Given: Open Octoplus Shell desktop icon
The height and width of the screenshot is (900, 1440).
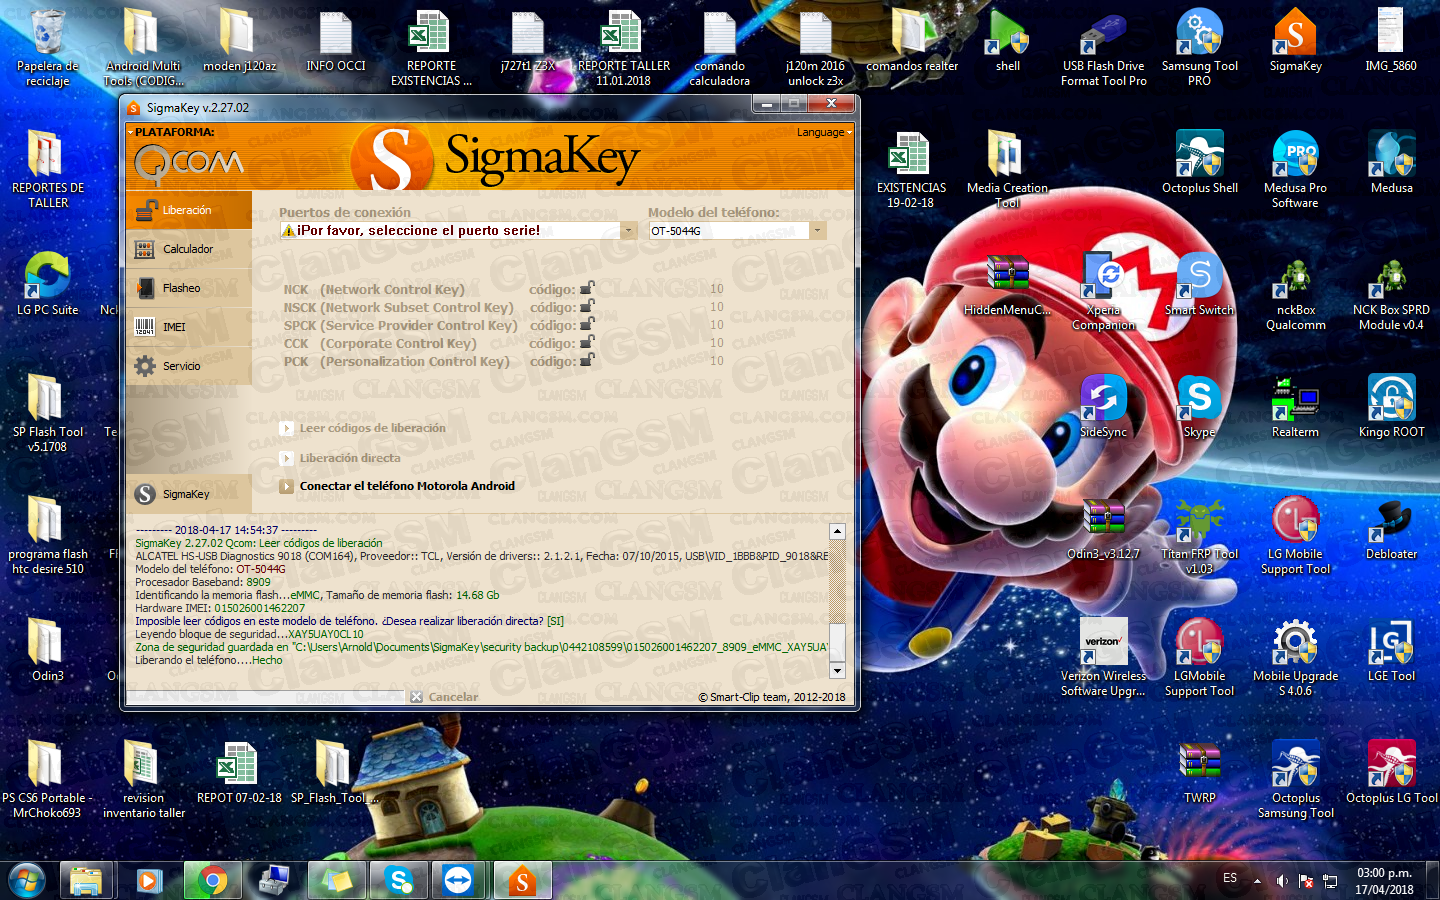Looking at the screenshot, I should [x=1199, y=162].
